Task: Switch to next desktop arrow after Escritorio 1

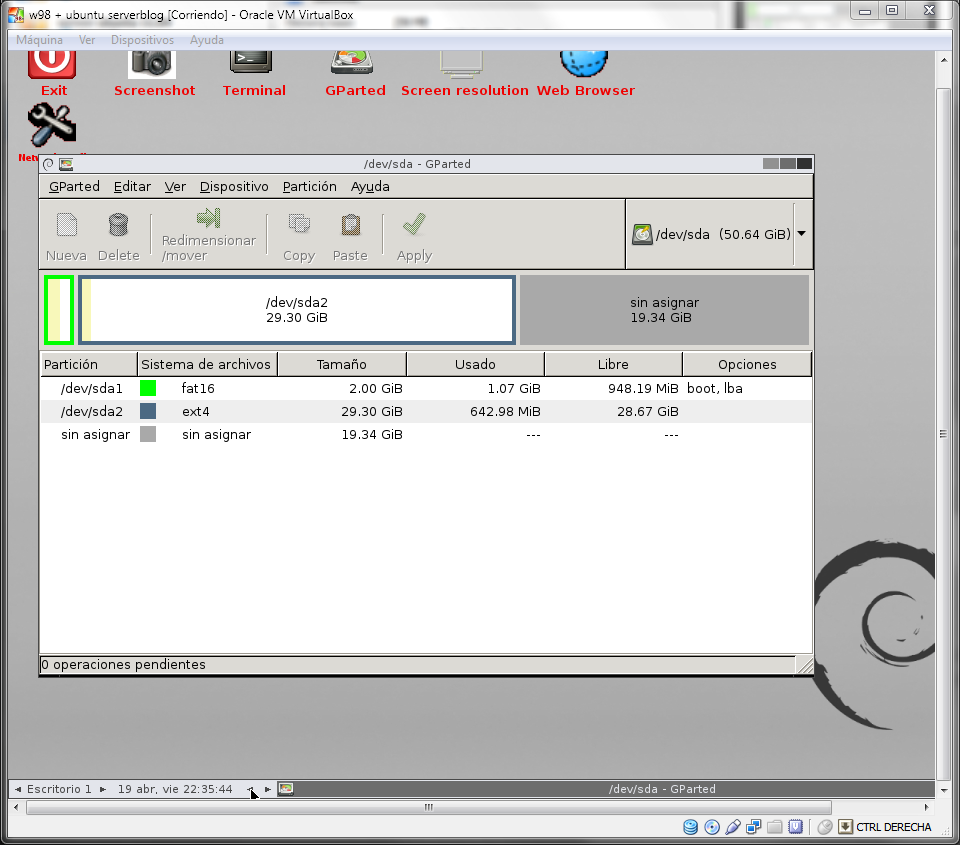Action: [x=103, y=789]
